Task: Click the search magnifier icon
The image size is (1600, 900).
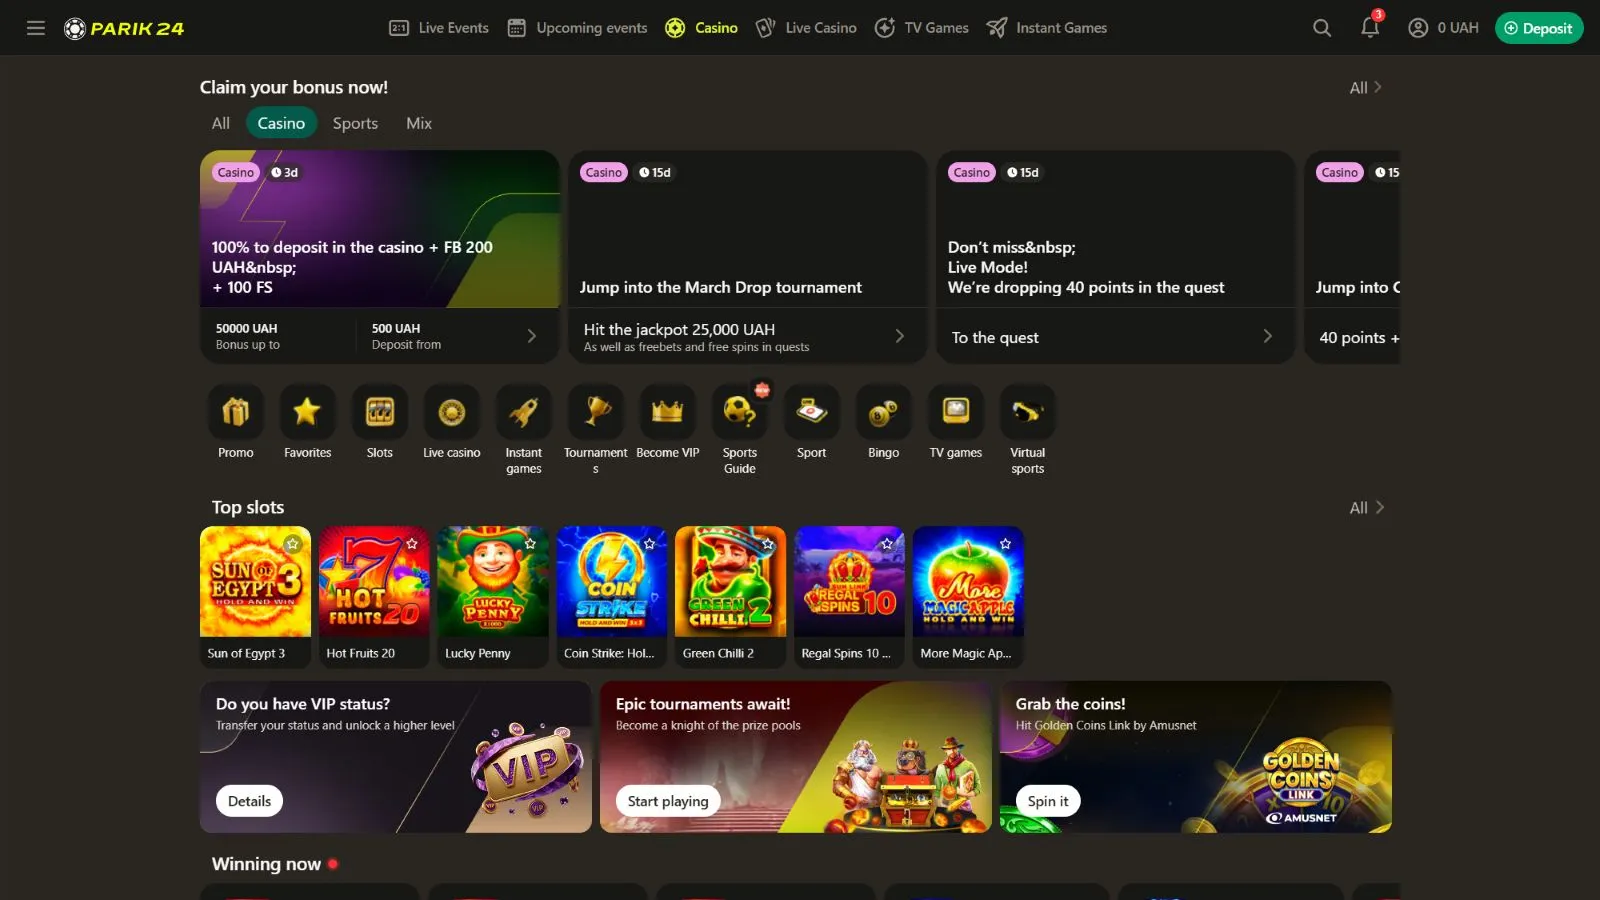Action: (1322, 28)
